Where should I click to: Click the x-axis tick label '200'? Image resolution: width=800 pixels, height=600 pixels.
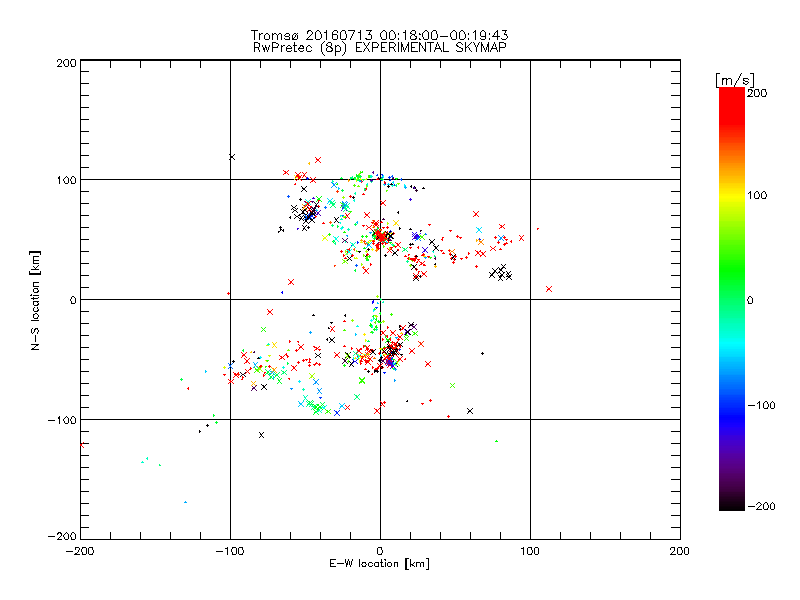[x=680, y=551]
